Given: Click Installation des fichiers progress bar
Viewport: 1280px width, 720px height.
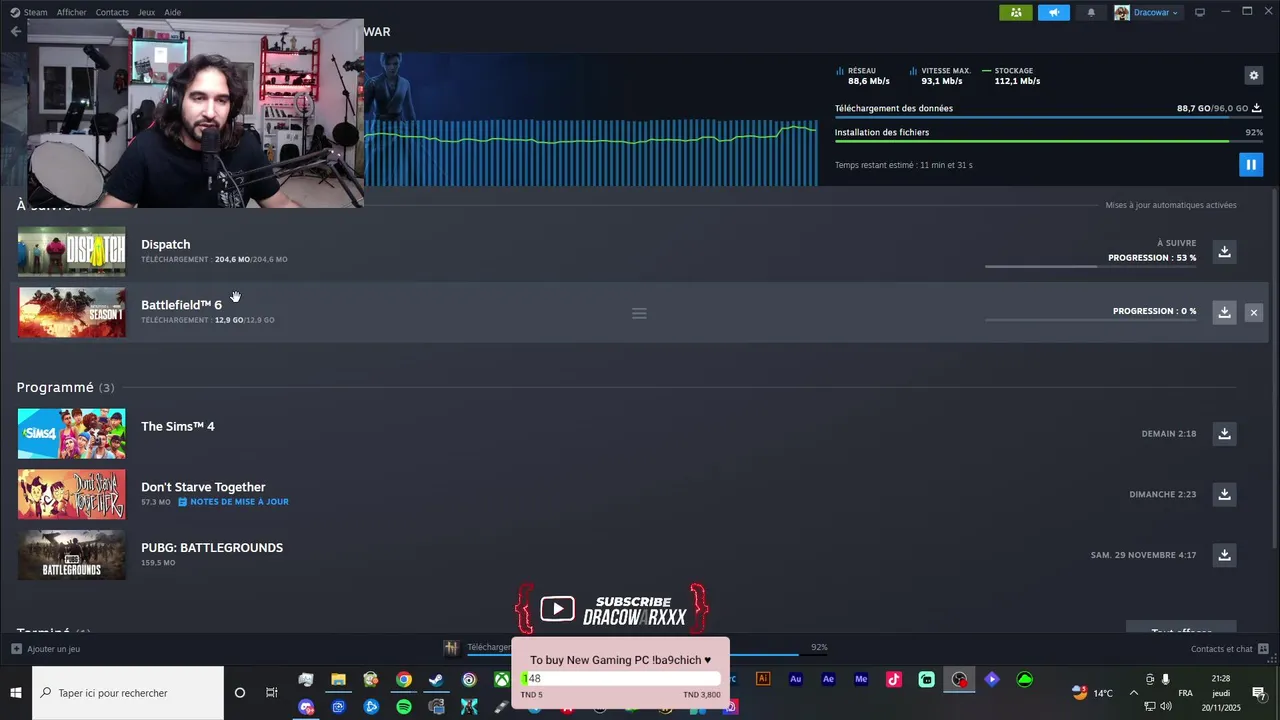Looking at the screenshot, I should [1048, 141].
